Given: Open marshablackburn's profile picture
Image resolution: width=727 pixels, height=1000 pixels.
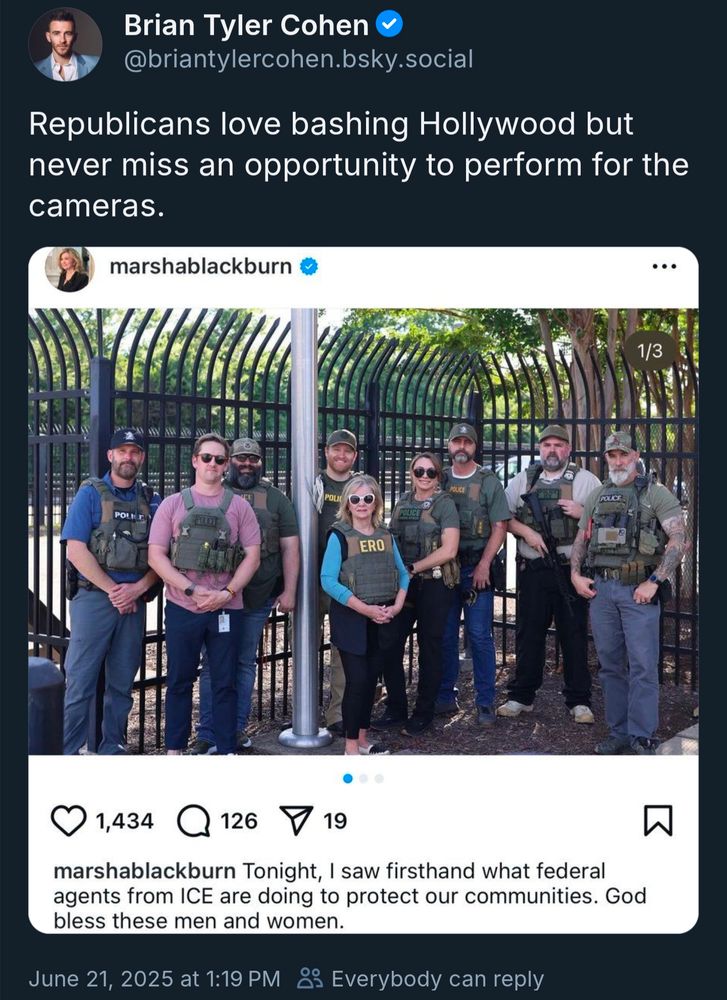Looking at the screenshot, I should [x=70, y=269].
